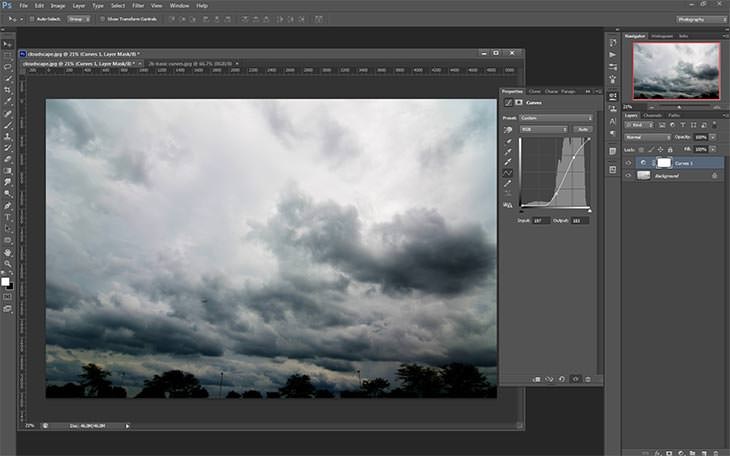Click the Navigator preview thumbnail
730x456 pixels.
[x=676, y=71]
